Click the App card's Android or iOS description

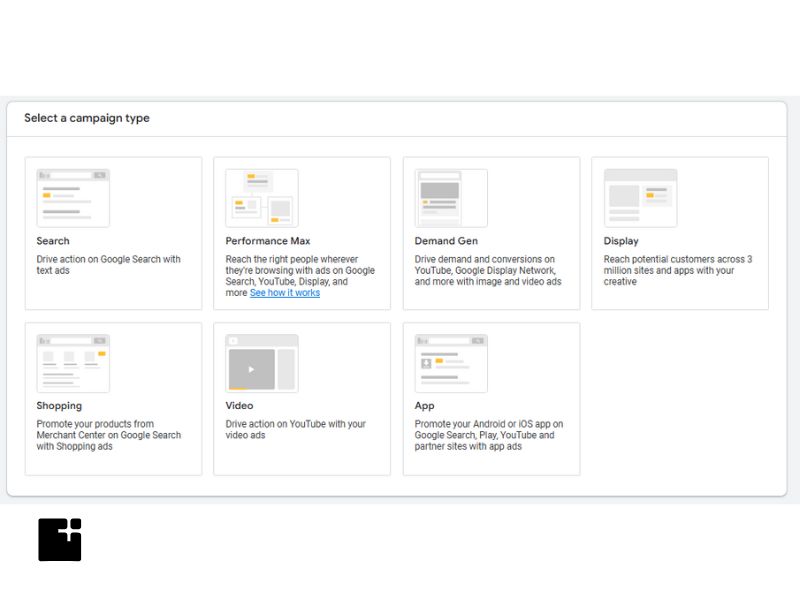[489, 435]
